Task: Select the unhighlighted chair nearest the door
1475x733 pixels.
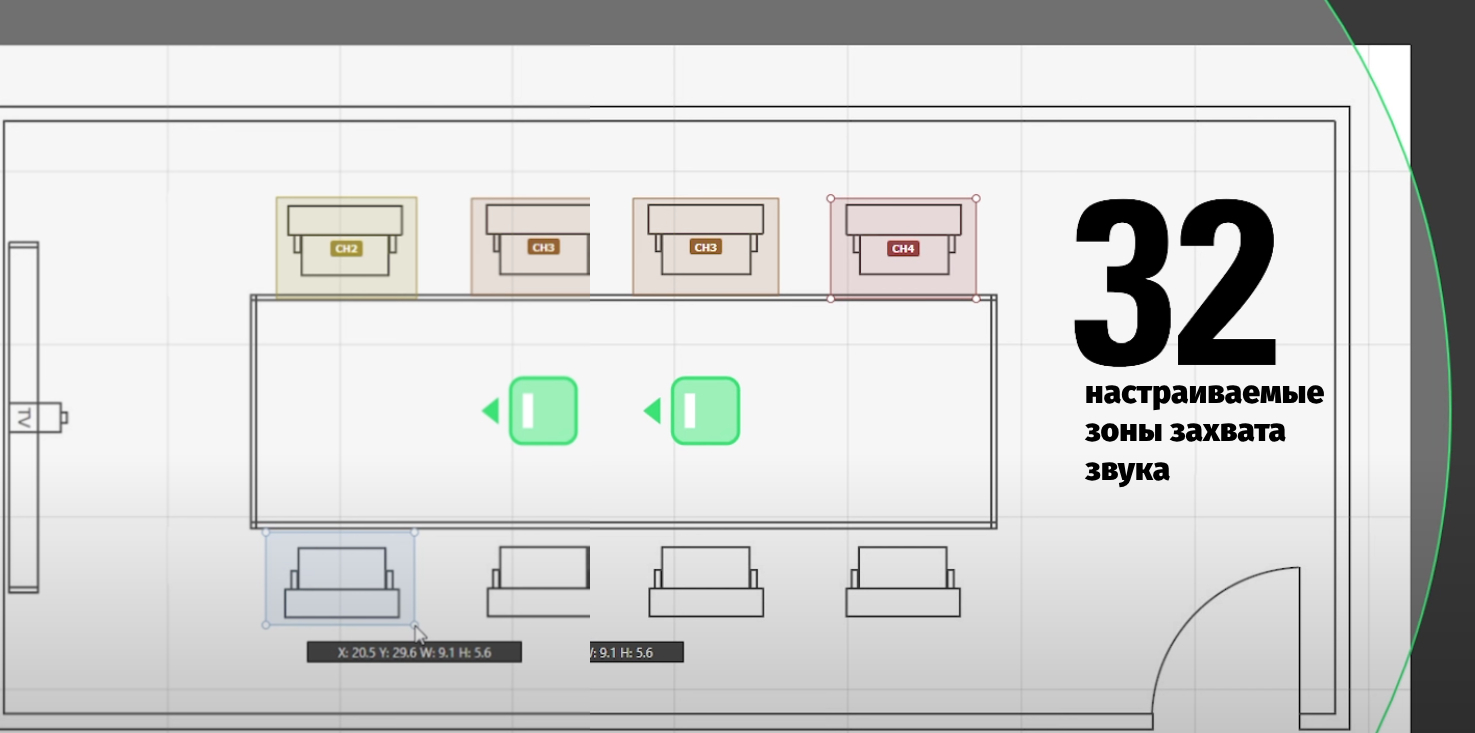Action: 903,581
